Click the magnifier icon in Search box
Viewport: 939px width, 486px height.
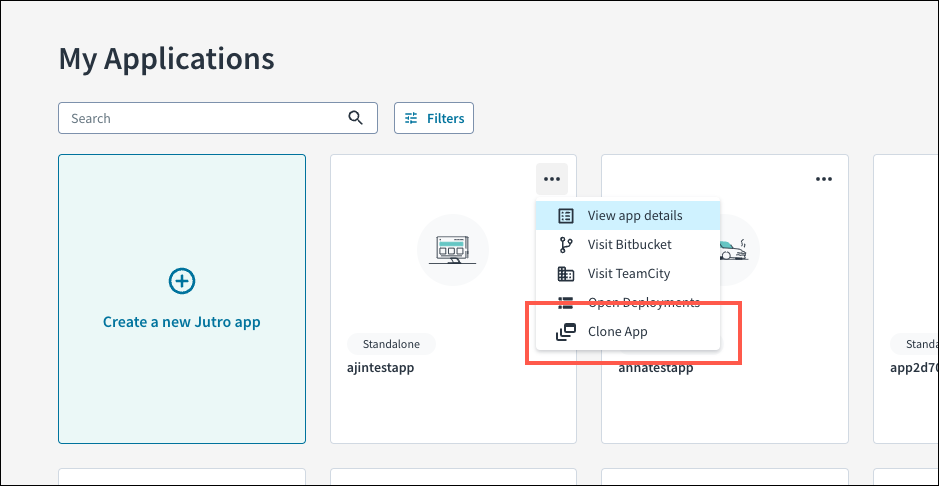coord(355,118)
